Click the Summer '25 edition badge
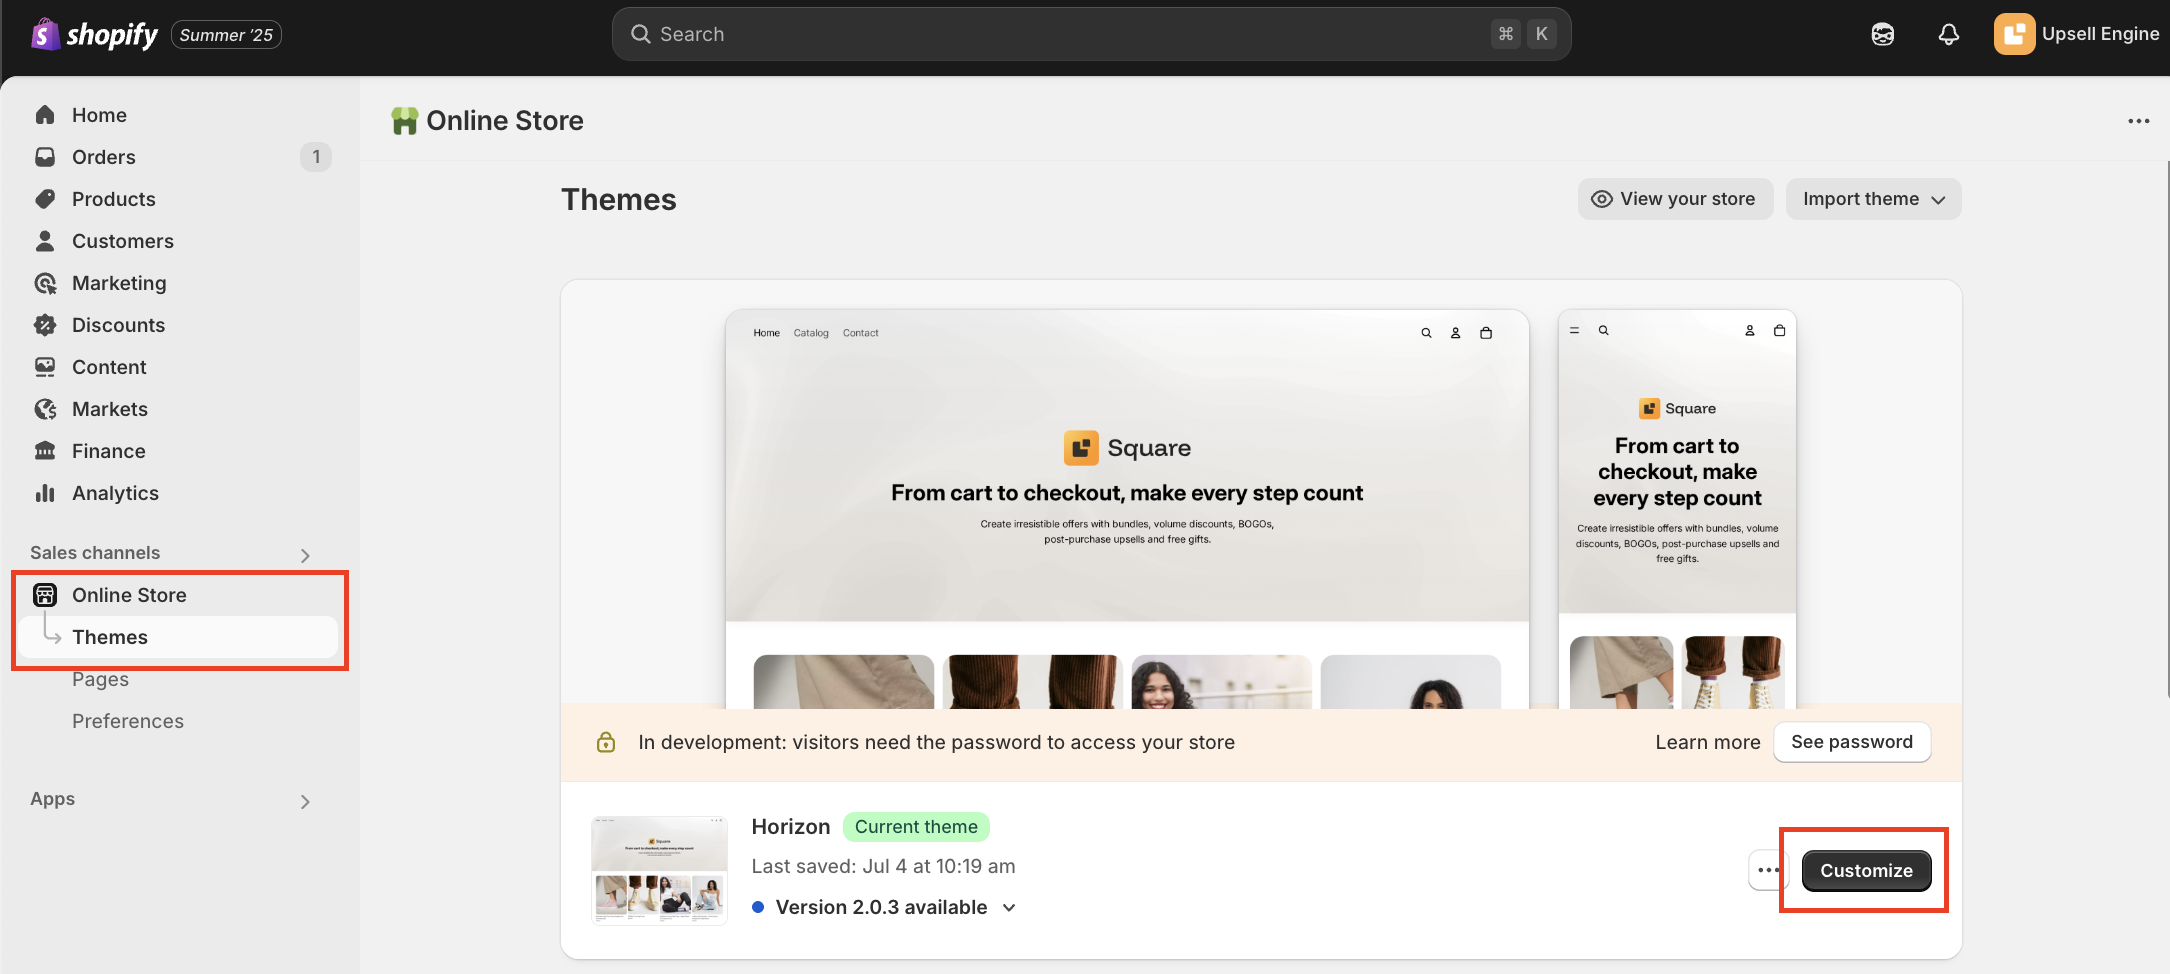2170x974 pixels. pyautogui.click(x=226, y=35)
